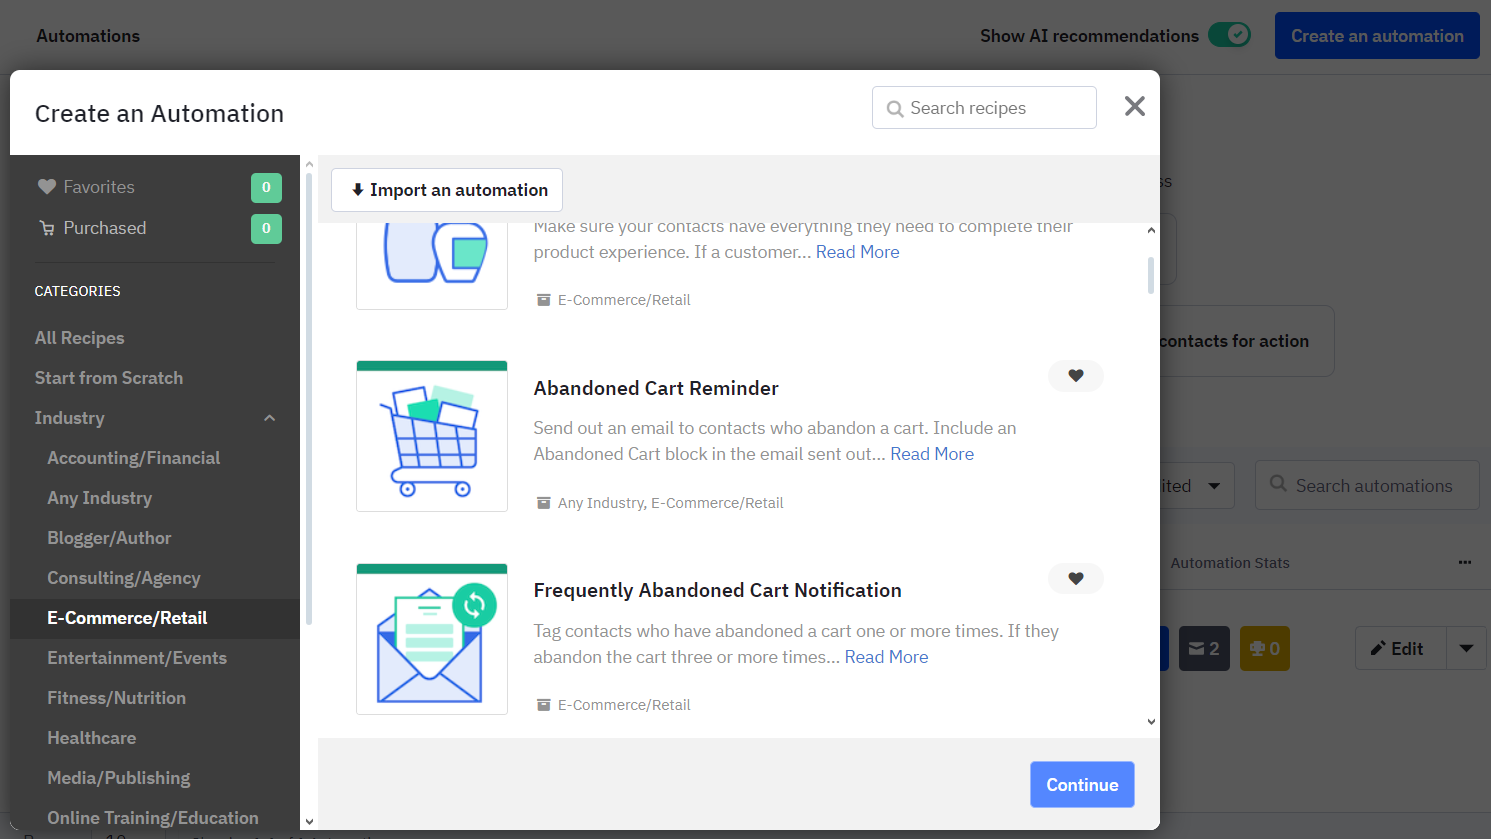Click the magnifier in Search recipes field
This screenshot has height=839, width=1491.
pos(894,107)
